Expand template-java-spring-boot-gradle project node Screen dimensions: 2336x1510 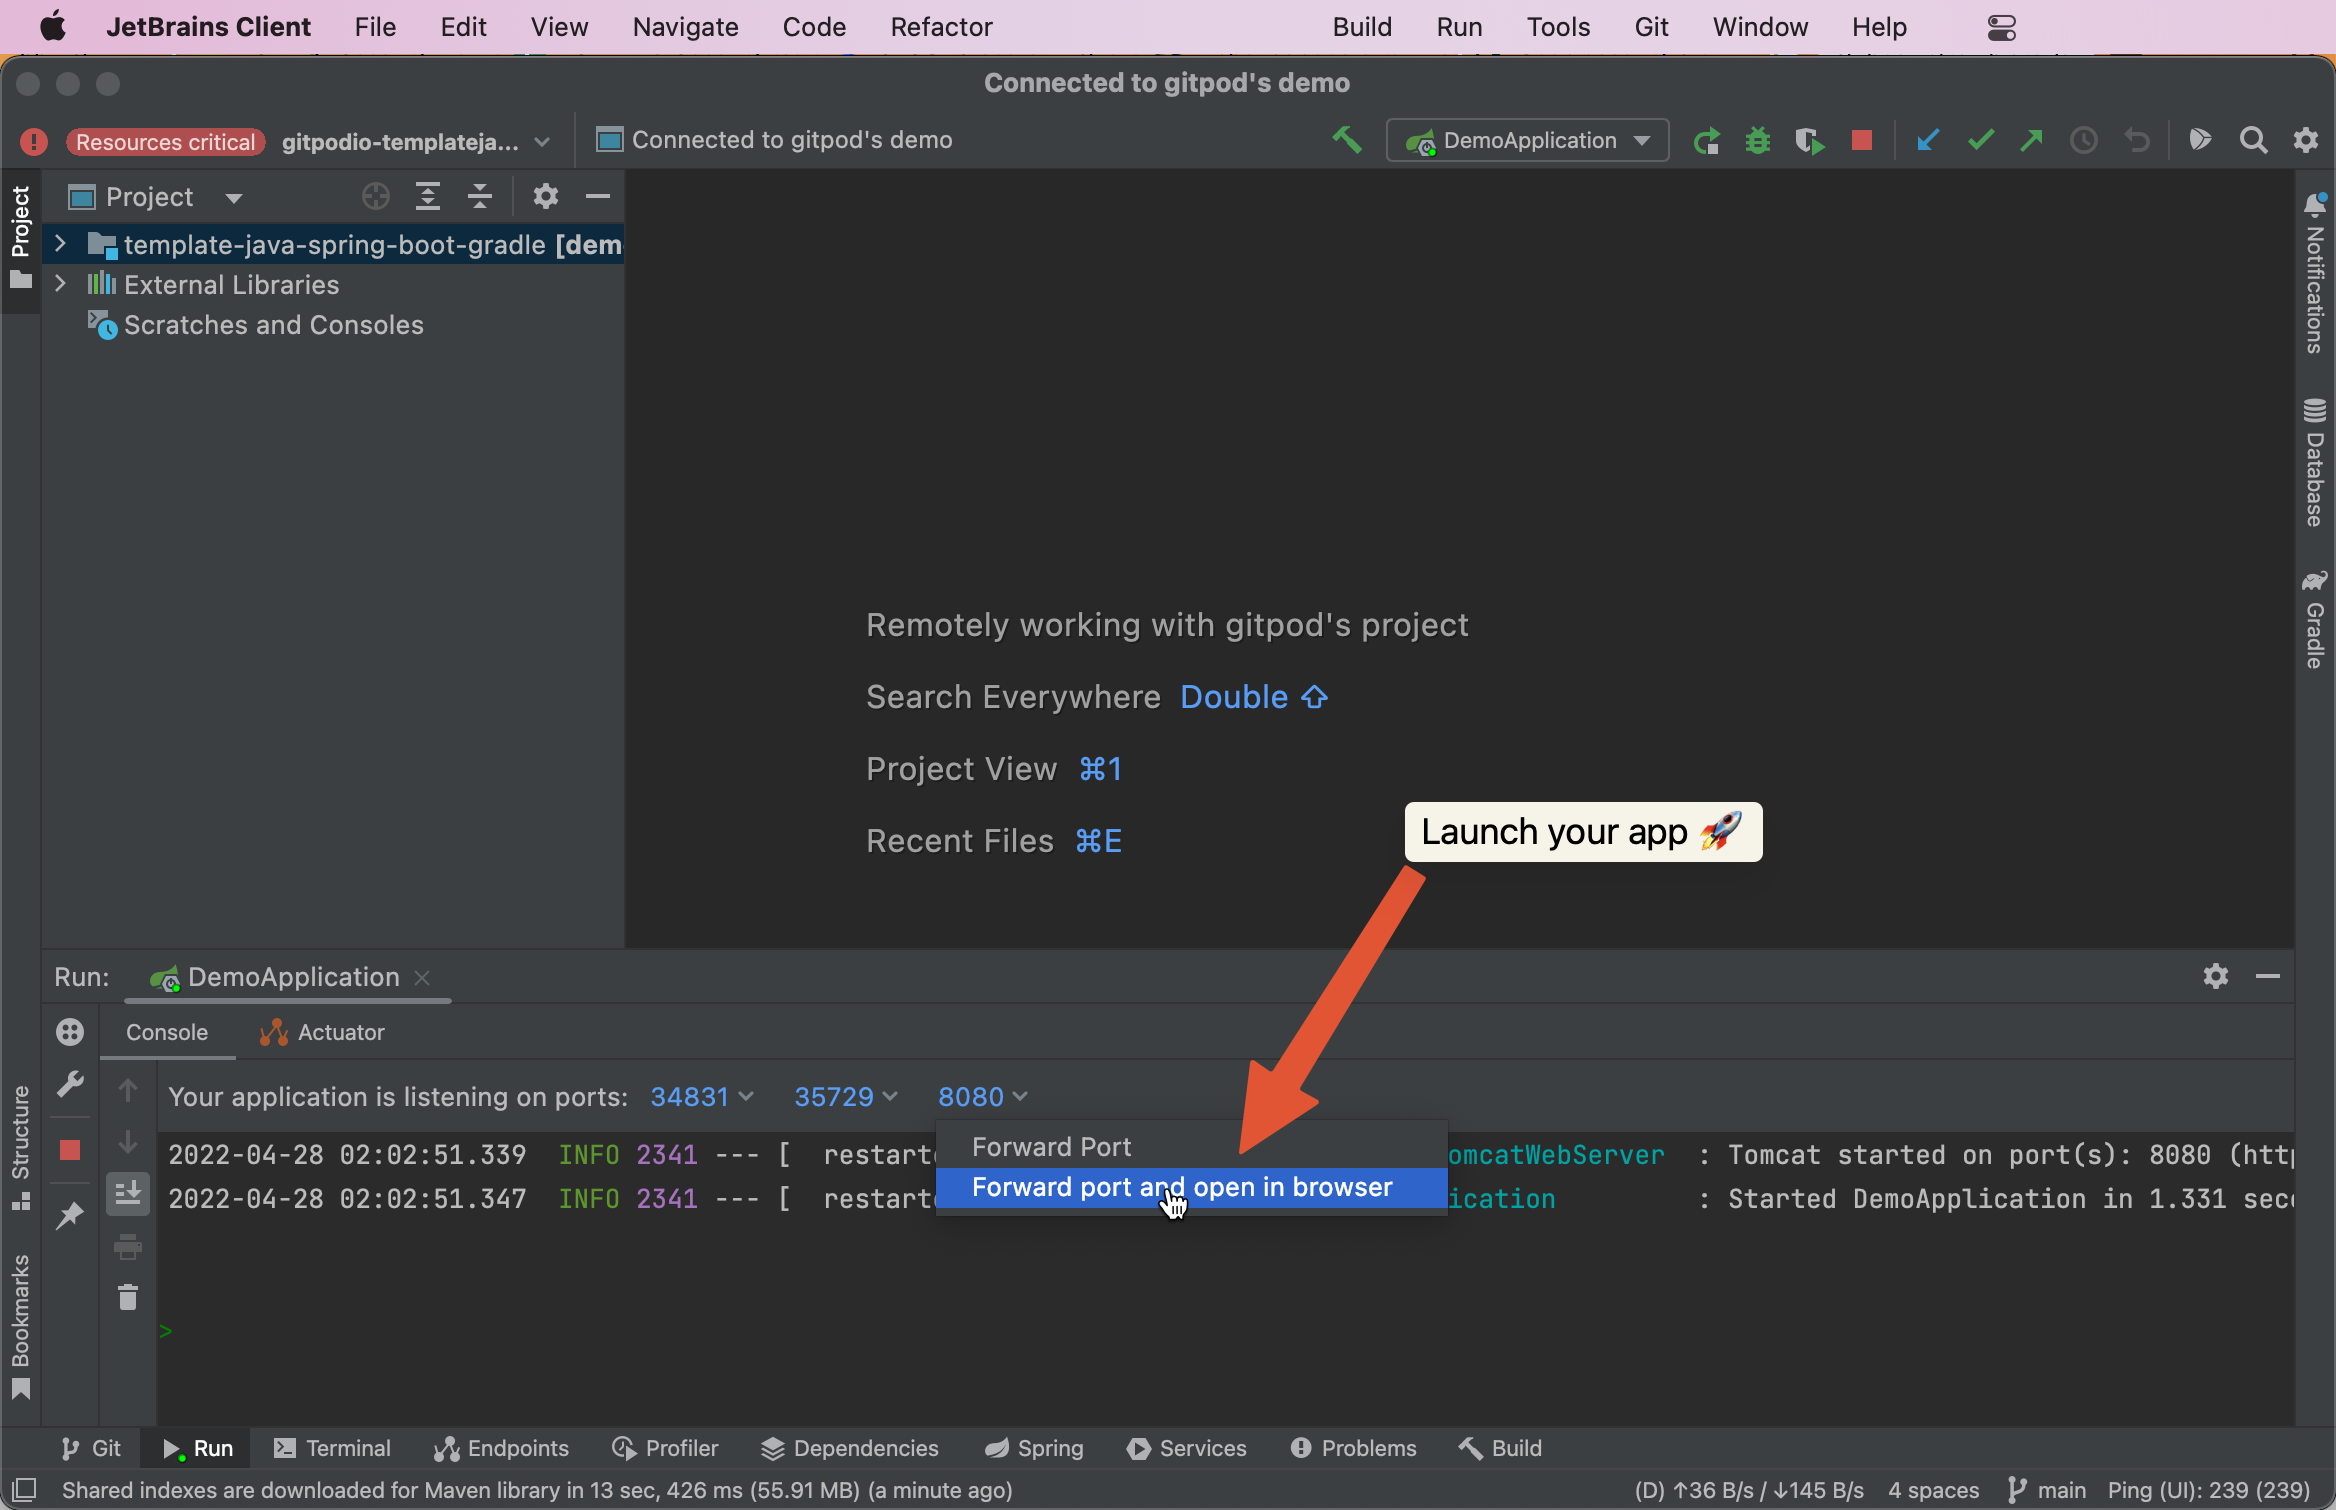(60, 244)
